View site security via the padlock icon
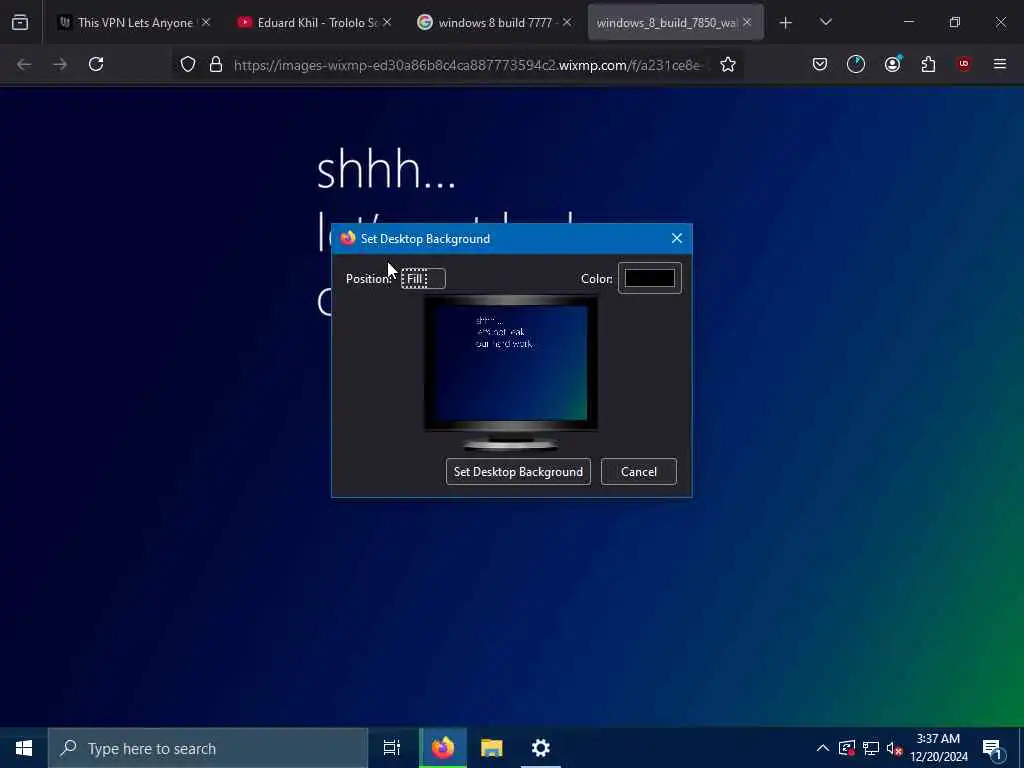Screen dimensions: 1024x768 point(216,64)
